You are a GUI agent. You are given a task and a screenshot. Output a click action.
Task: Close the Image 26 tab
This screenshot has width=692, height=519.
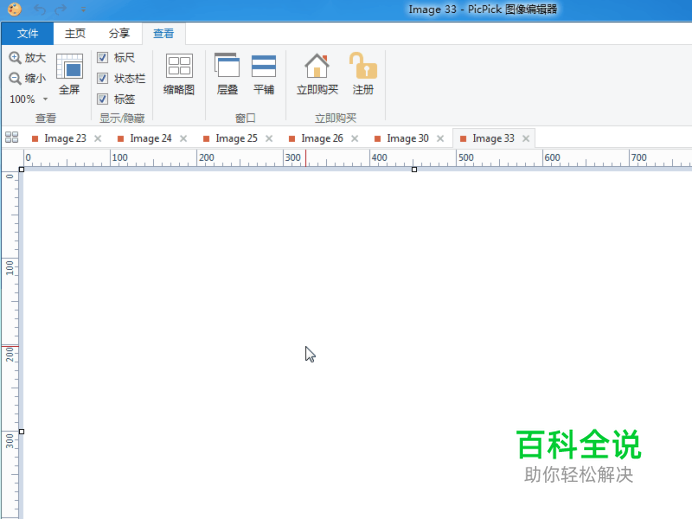[355, 139]
